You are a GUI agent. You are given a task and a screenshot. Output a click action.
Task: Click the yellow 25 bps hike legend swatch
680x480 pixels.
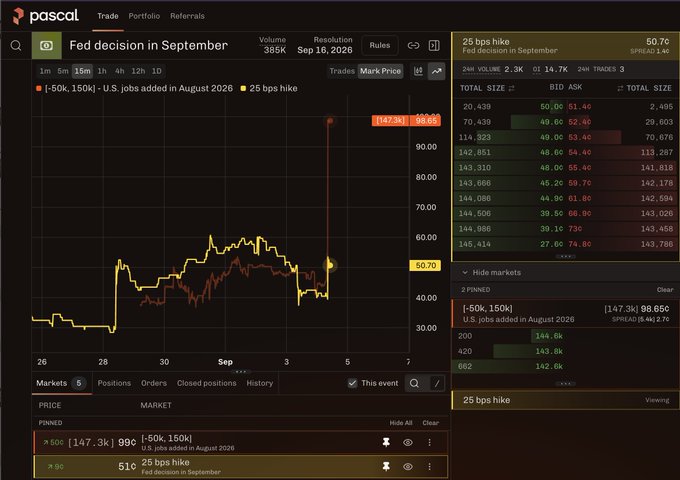coord(243,88)
